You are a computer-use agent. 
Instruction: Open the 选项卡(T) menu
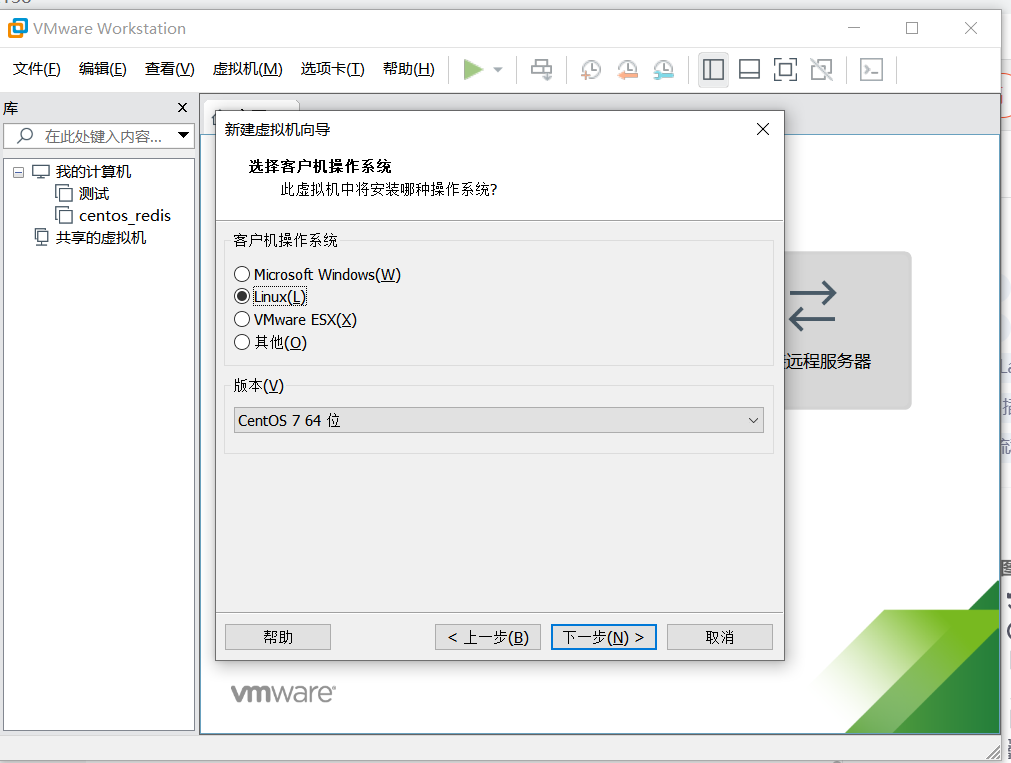point(333,69)
